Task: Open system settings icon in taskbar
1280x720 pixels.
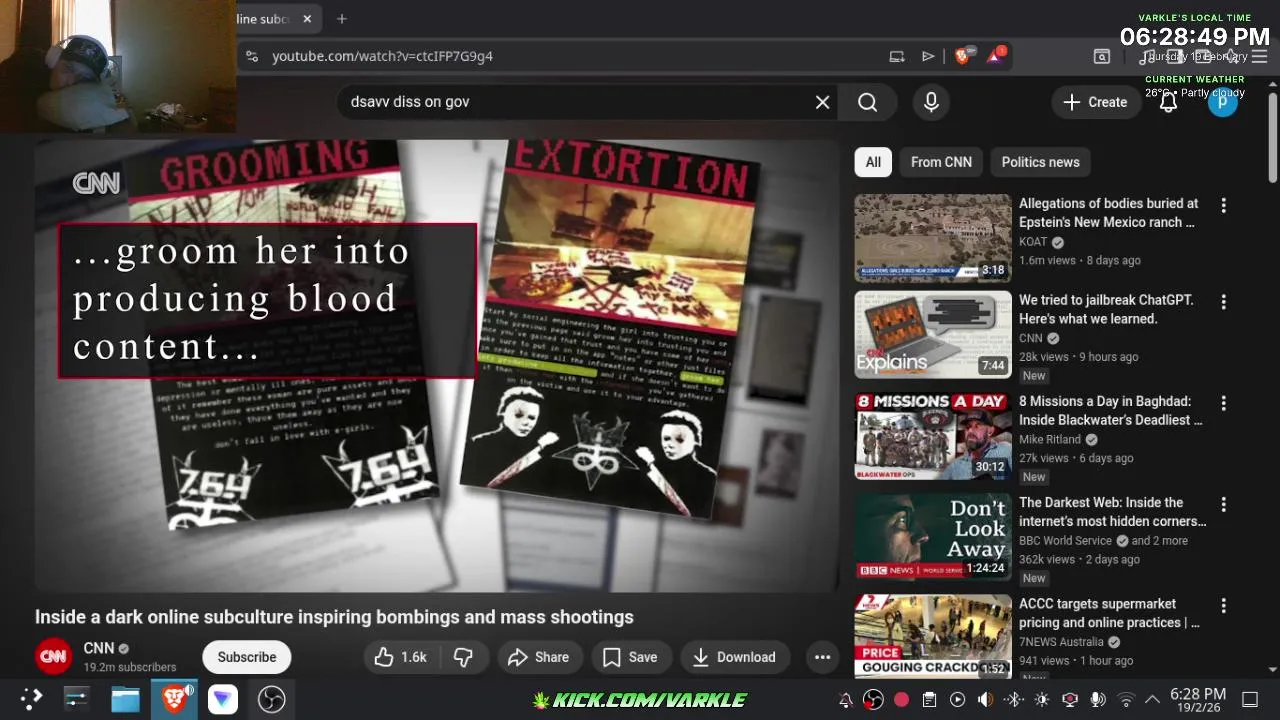Action: (77, 699)
